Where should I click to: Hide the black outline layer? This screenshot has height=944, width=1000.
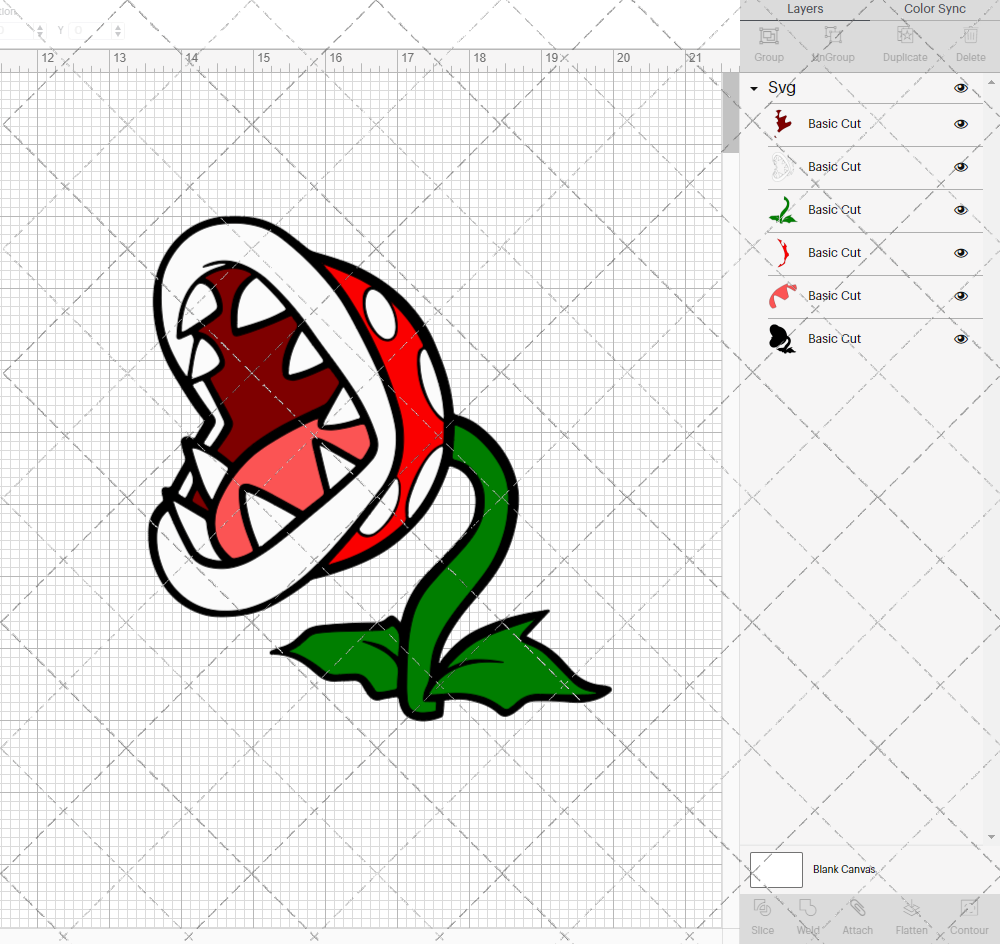[x=960, y=339]
